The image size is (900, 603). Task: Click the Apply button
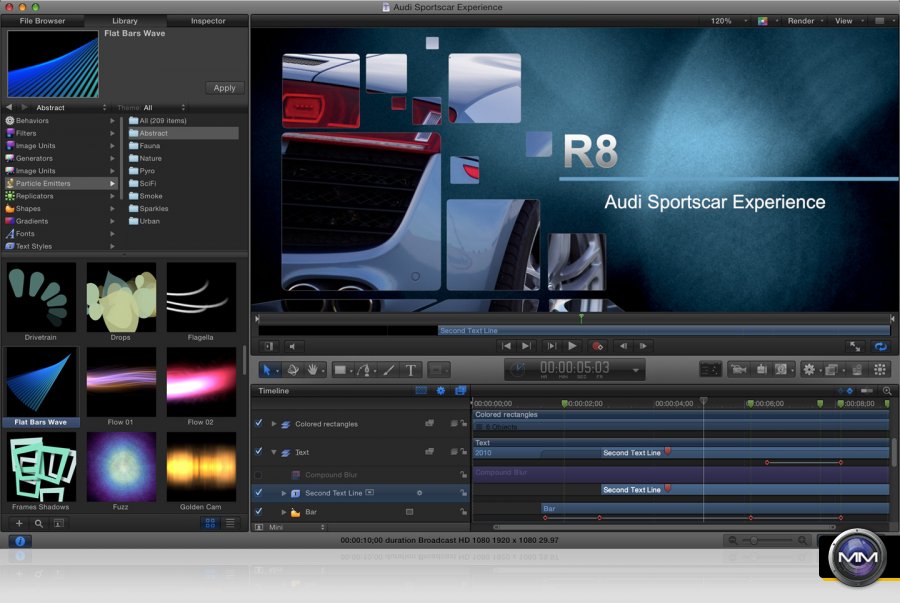point(224,88)
